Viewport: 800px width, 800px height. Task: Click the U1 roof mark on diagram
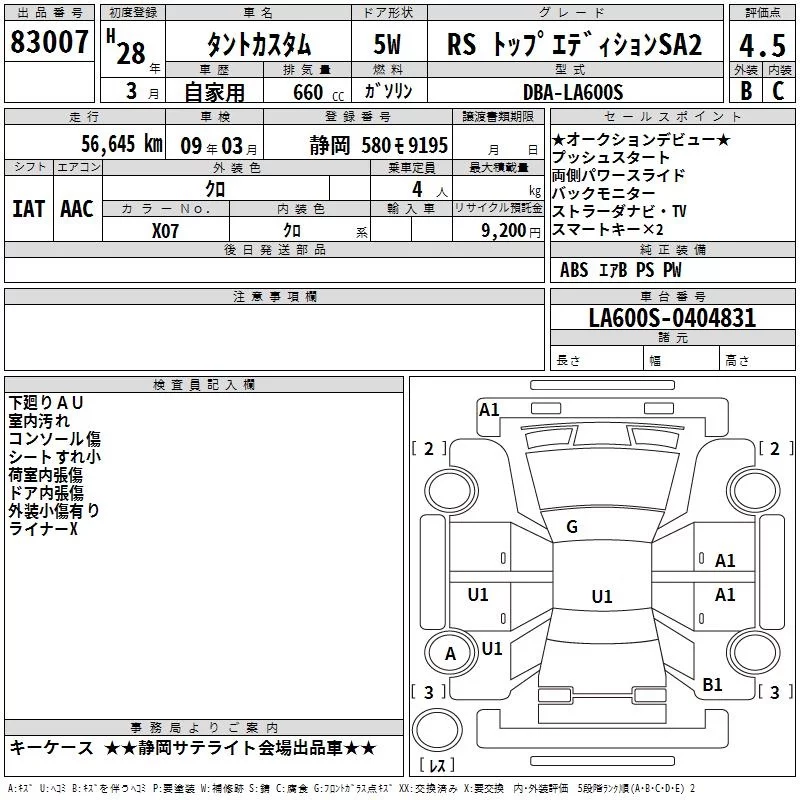tap(602, 596)
